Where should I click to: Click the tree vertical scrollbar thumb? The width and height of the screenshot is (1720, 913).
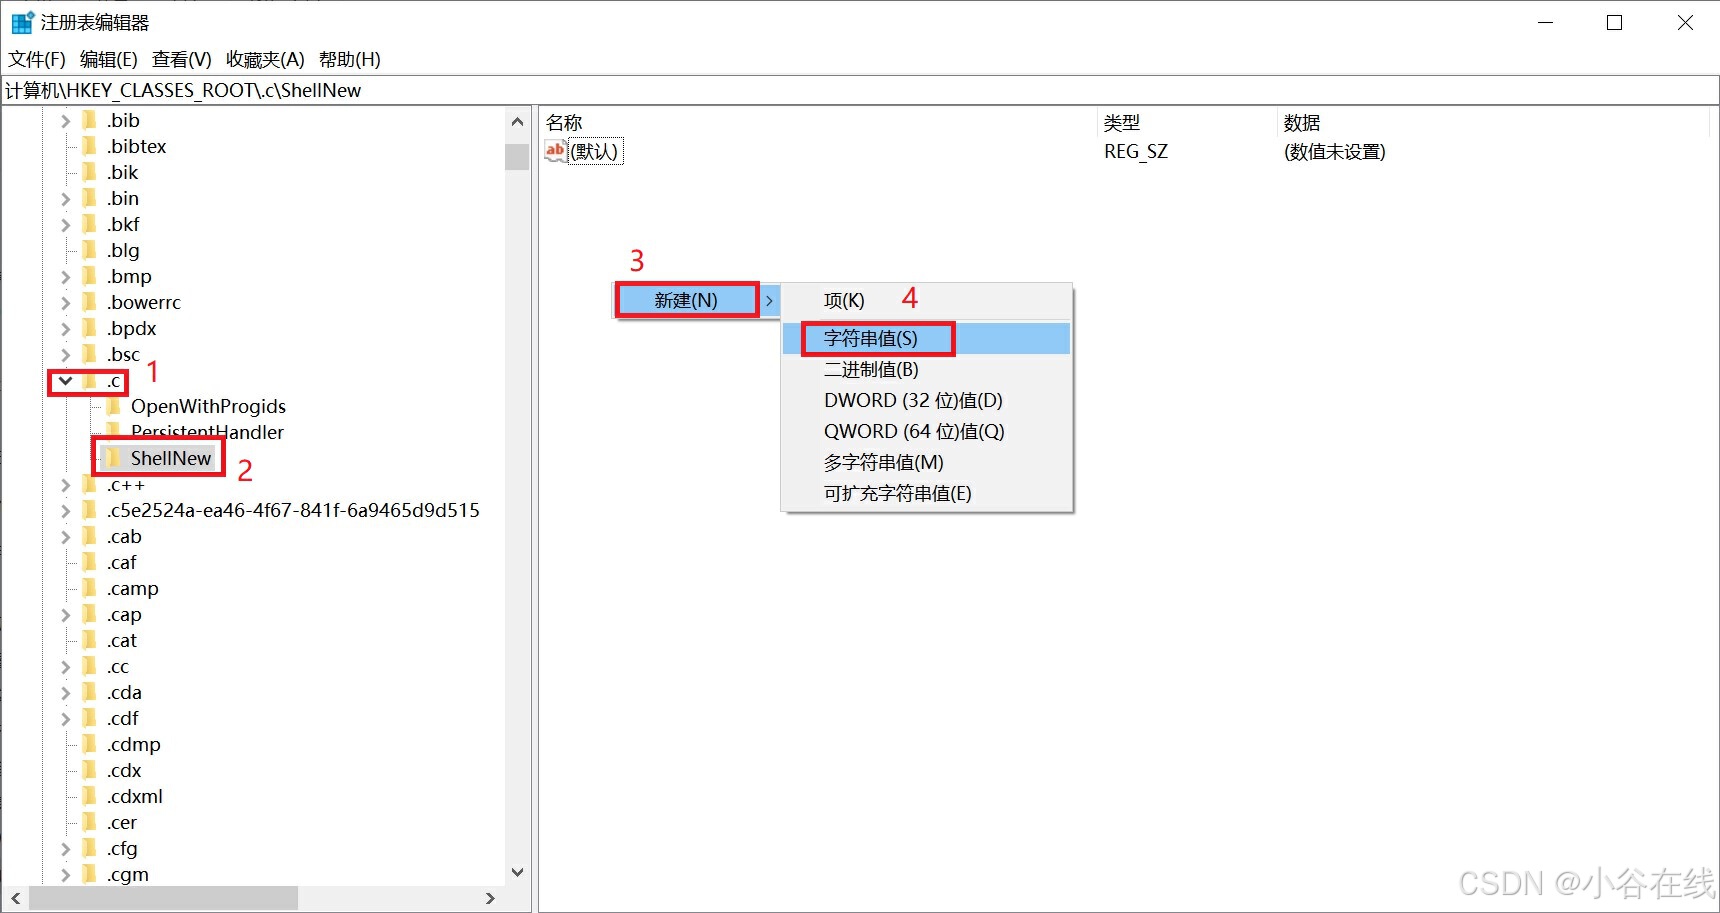pyautogui.click(x=517, y=157)
